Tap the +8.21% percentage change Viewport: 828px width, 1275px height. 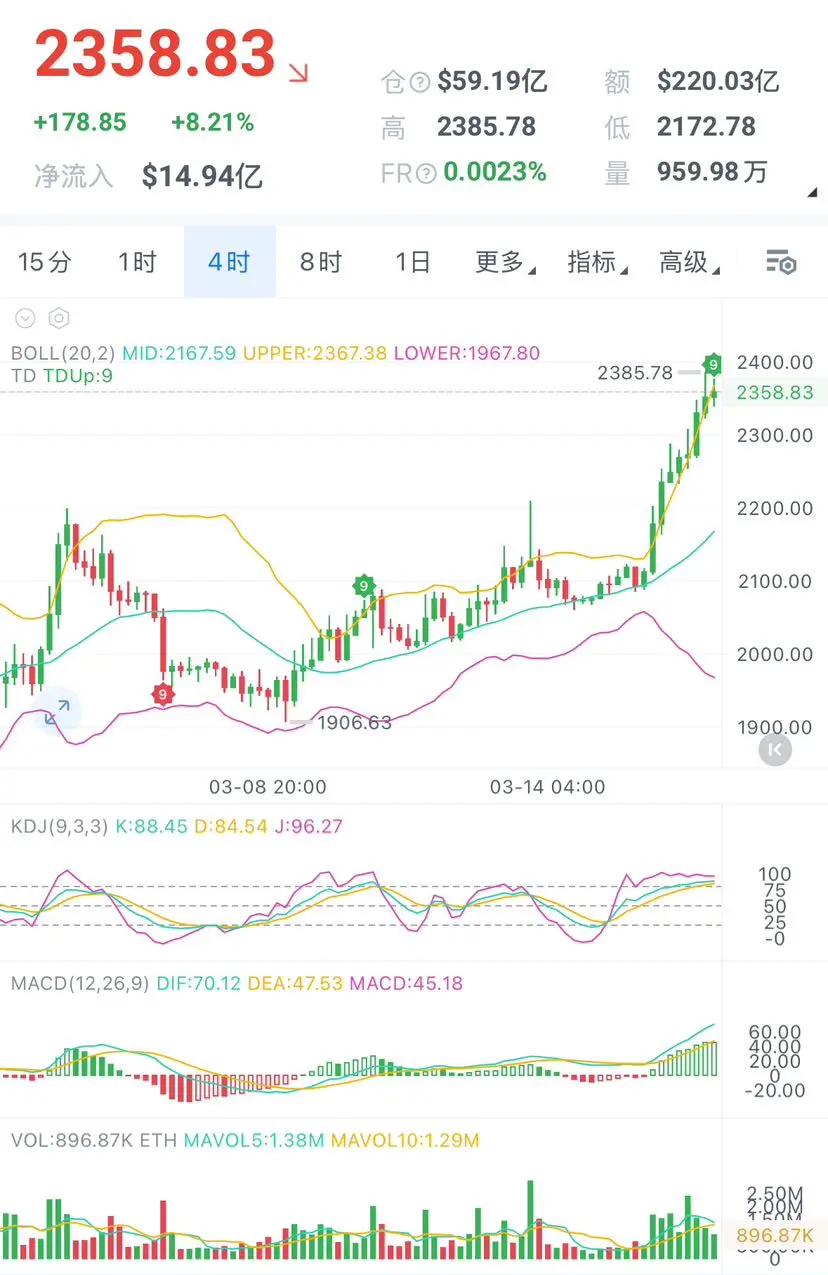coord(212,123)
